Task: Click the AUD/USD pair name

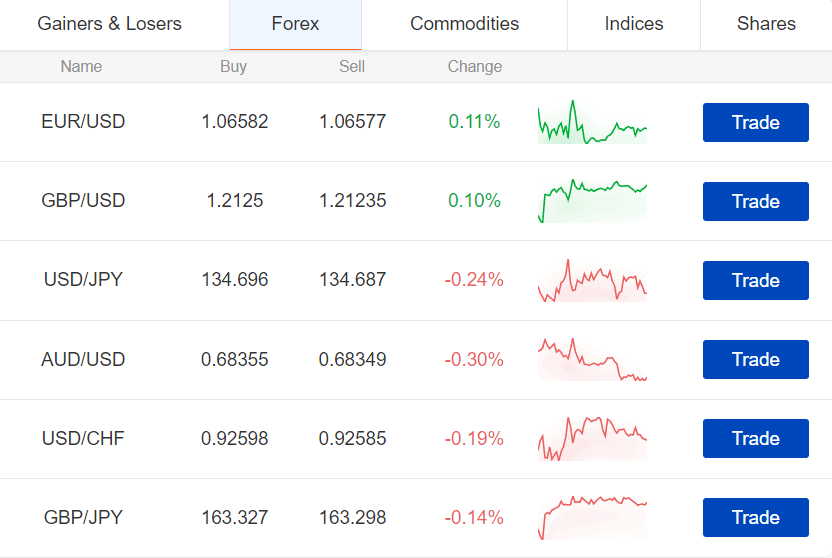Action: pyautogui.click(x=83, y=360)
